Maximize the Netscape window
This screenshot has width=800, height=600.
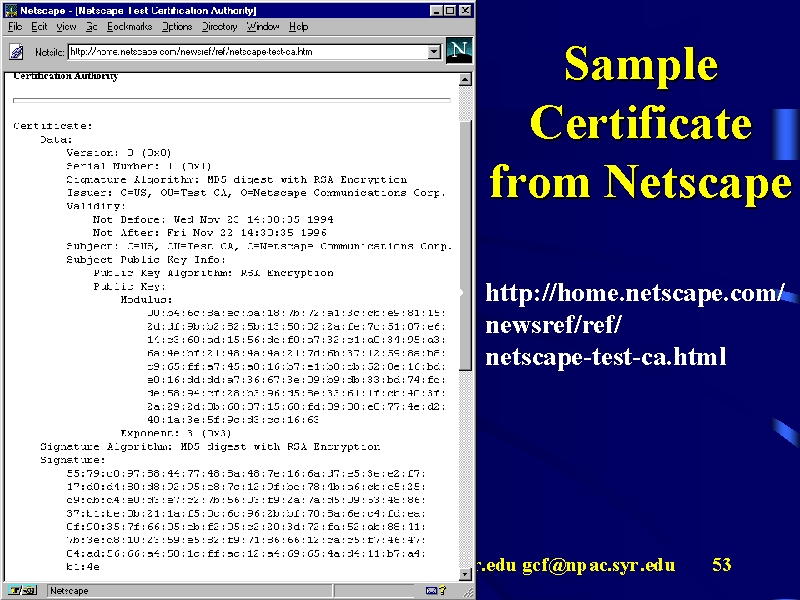pos(449,10)
